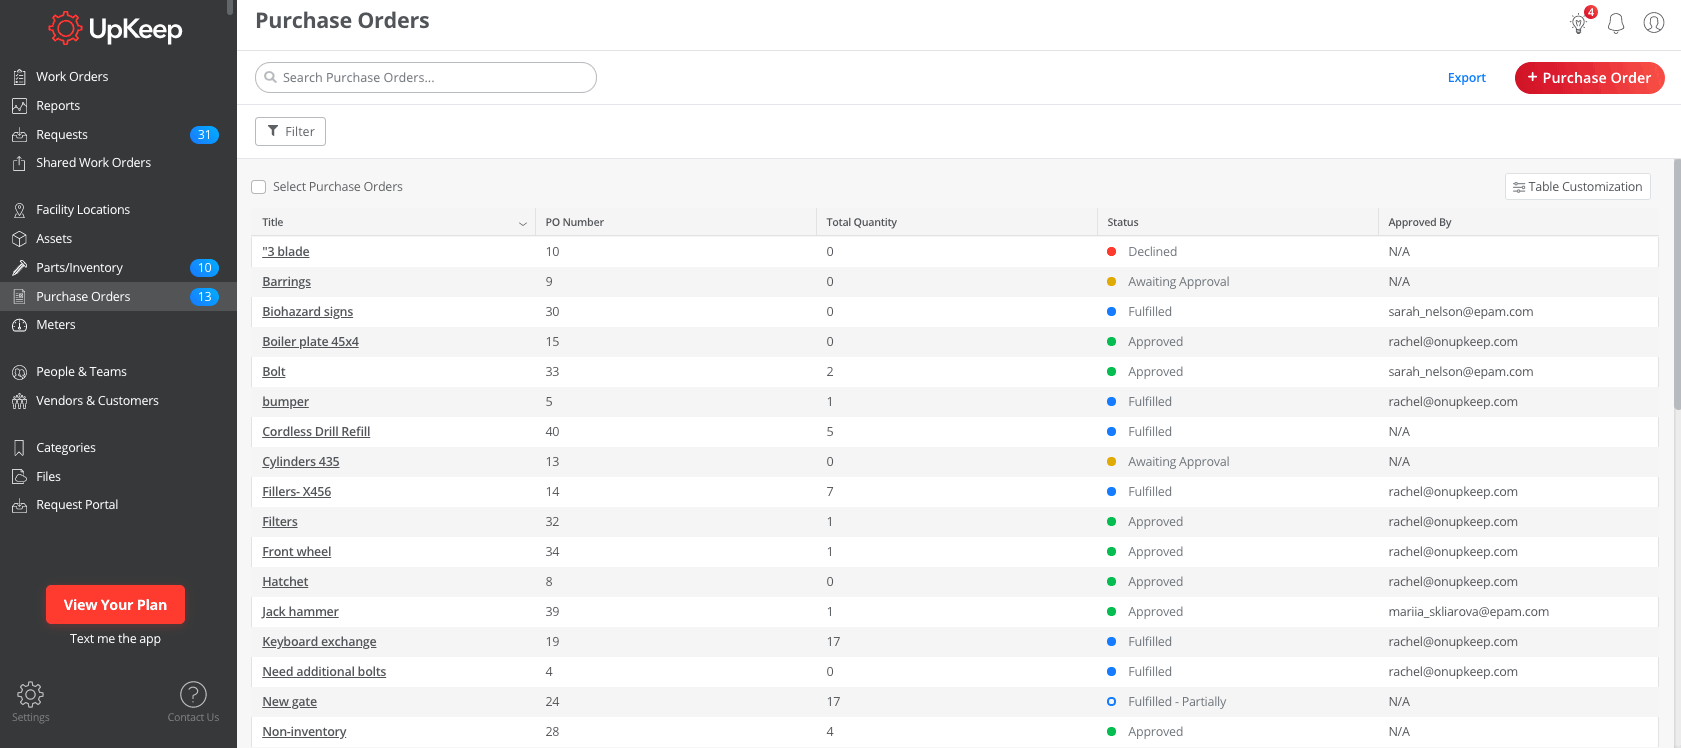The image size is (1681, 748).
Task: Click the Export link
Action: [x=1466, y=78]
